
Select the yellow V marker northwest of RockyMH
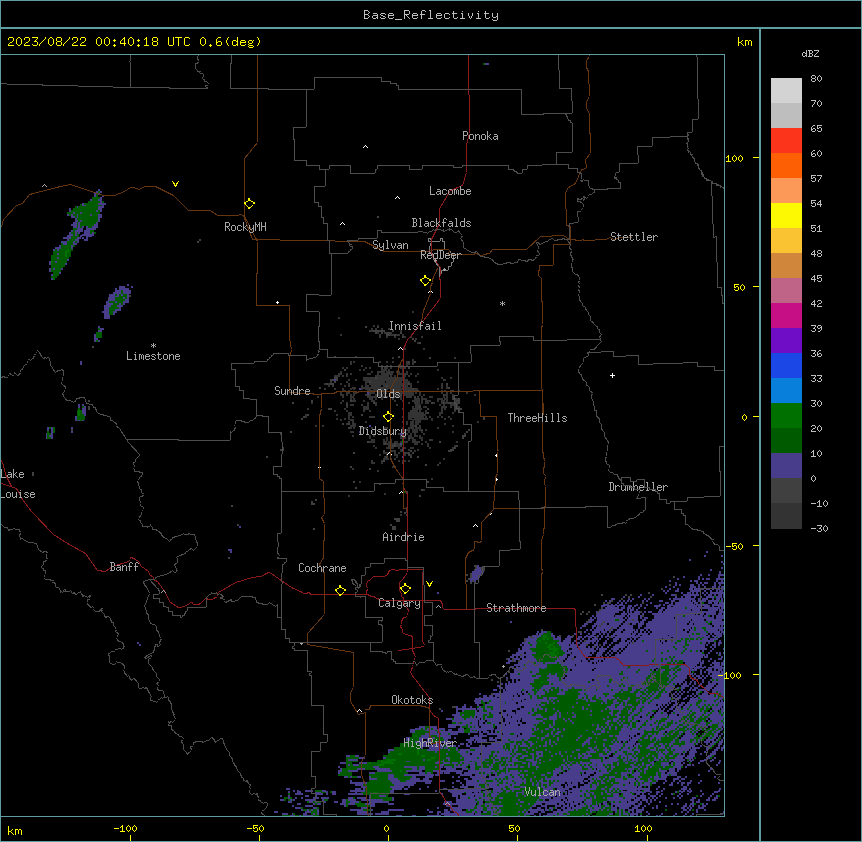pos(175,184)
